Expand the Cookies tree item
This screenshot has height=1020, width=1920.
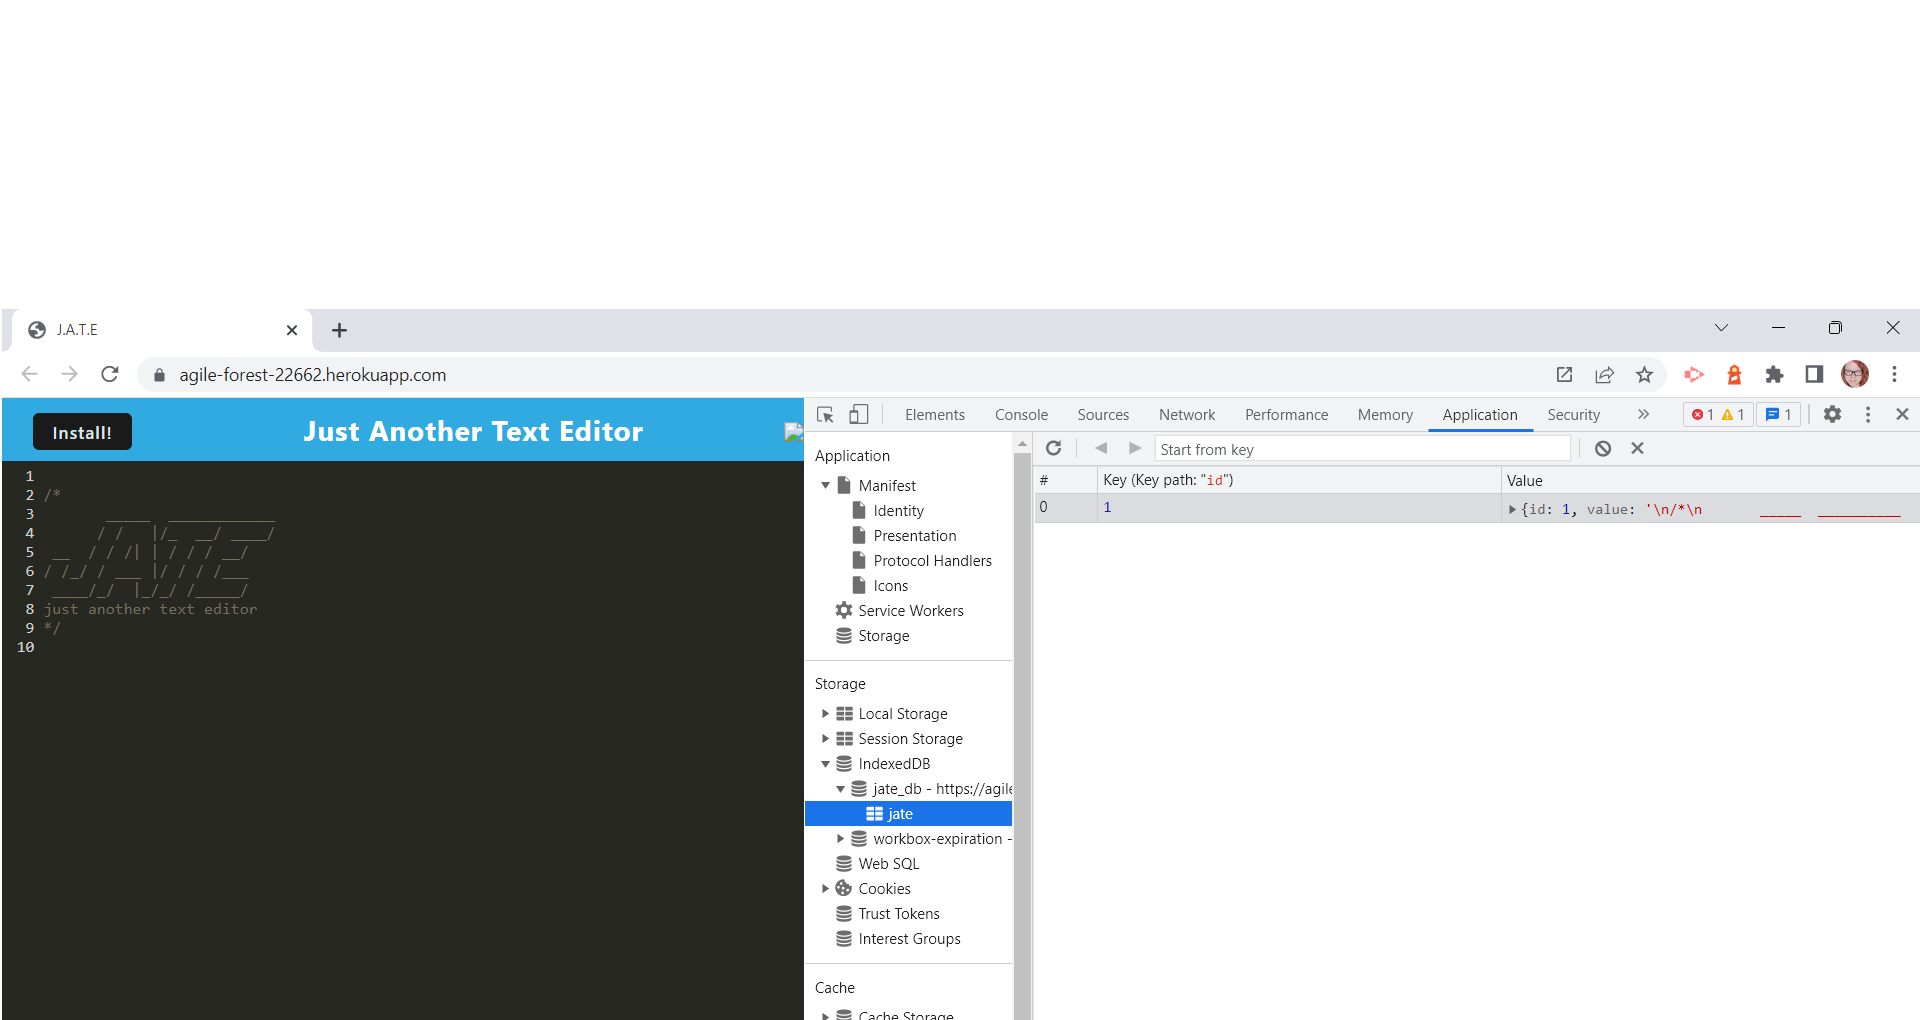[x=825, y=888]
